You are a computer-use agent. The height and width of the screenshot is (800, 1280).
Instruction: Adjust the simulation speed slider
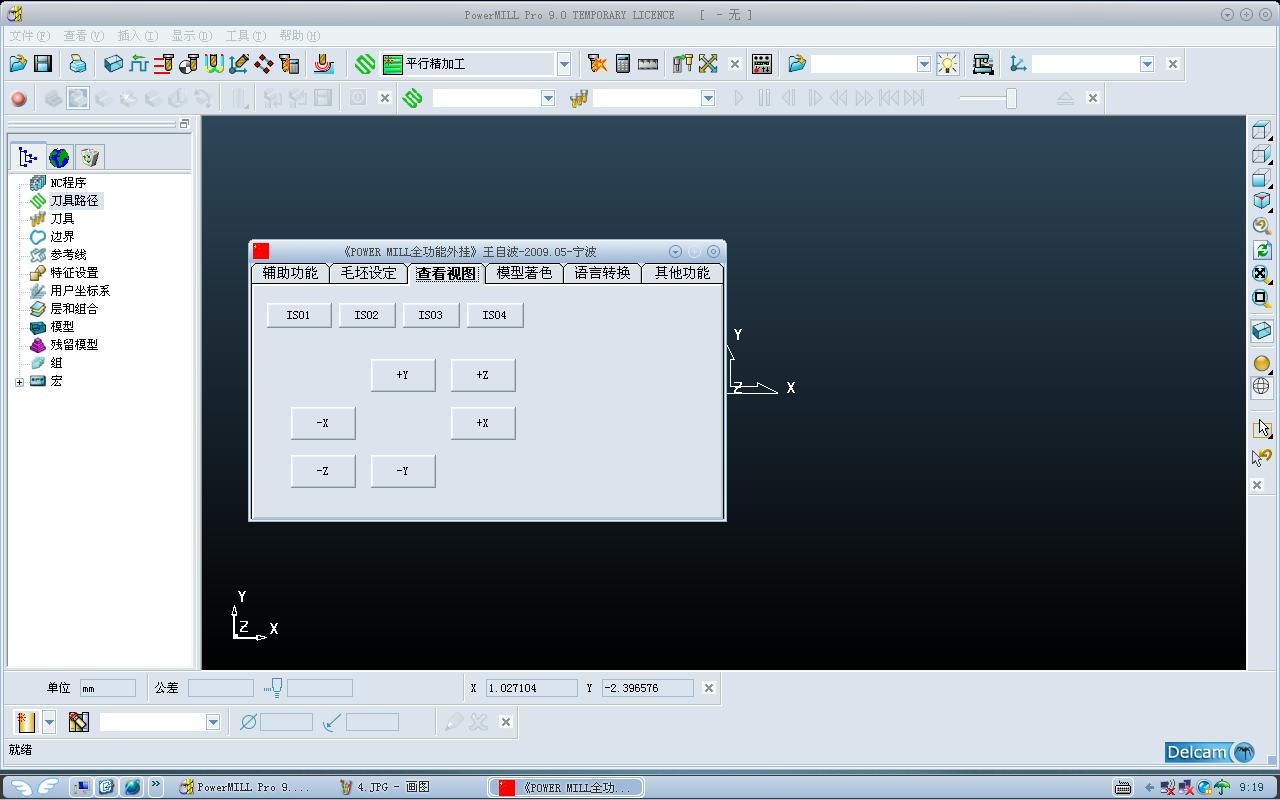[1011, 98]
